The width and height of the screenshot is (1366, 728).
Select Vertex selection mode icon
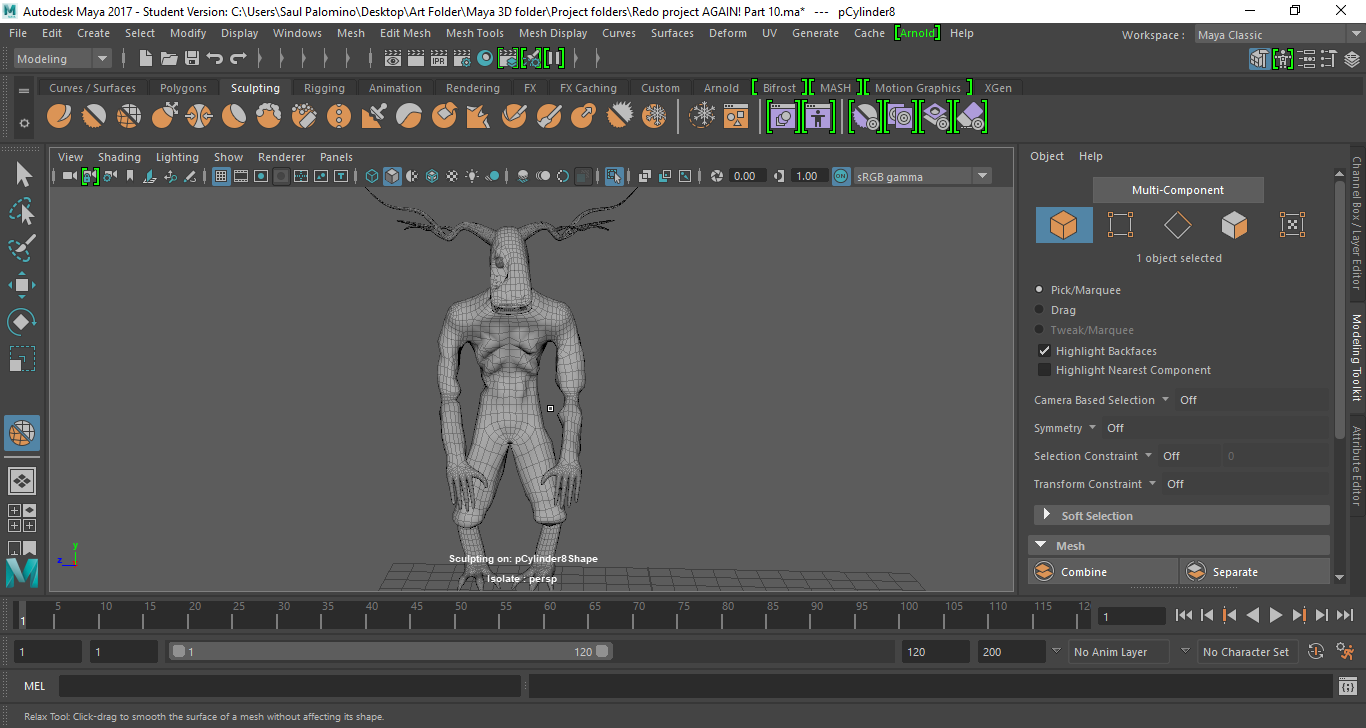1120,225
